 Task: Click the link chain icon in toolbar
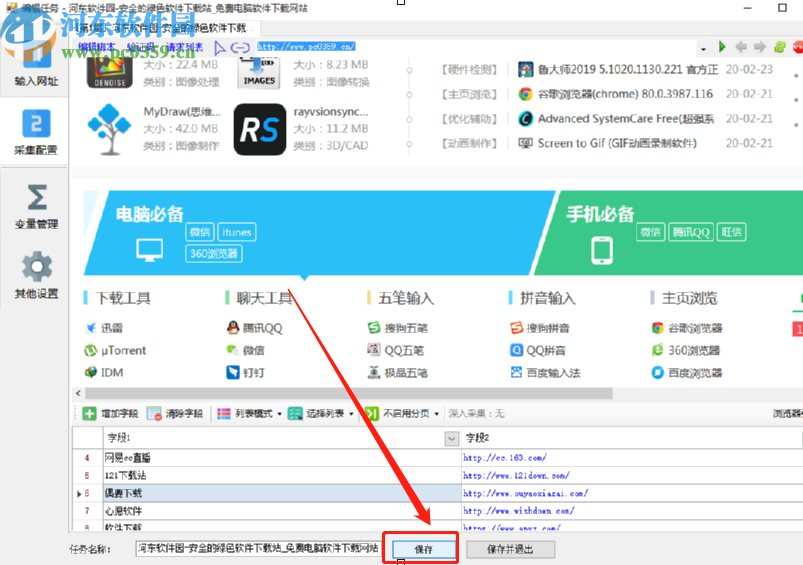click(240, 48)
